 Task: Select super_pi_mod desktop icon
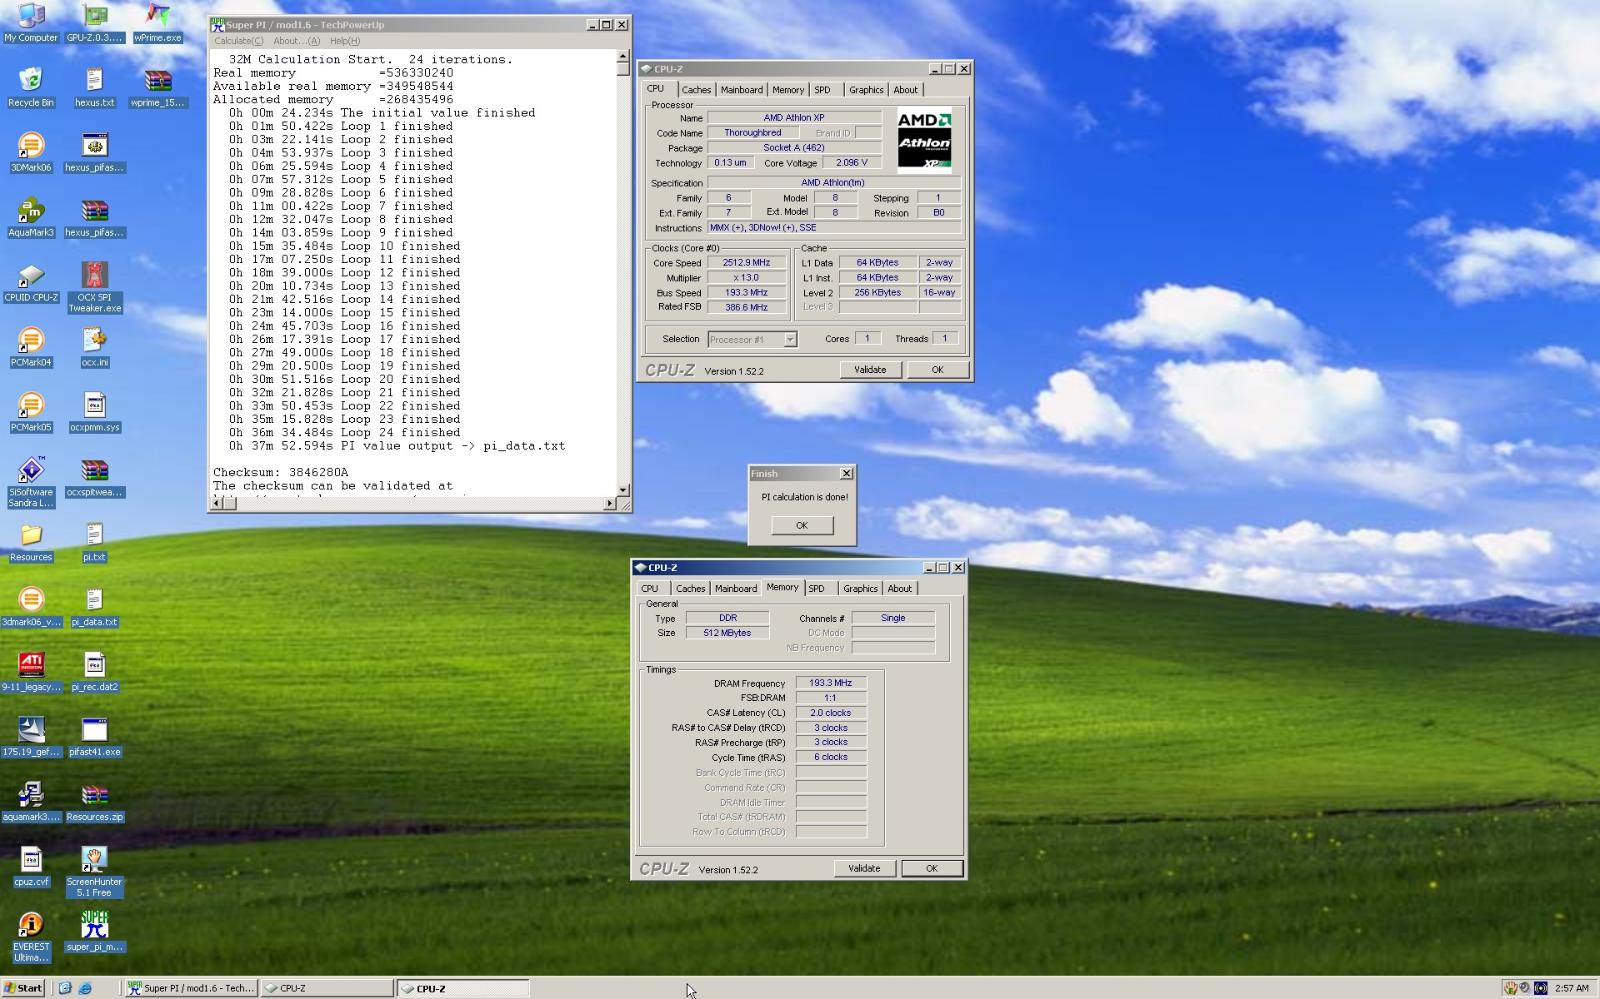pyautogui.click(x=94, y=932)
